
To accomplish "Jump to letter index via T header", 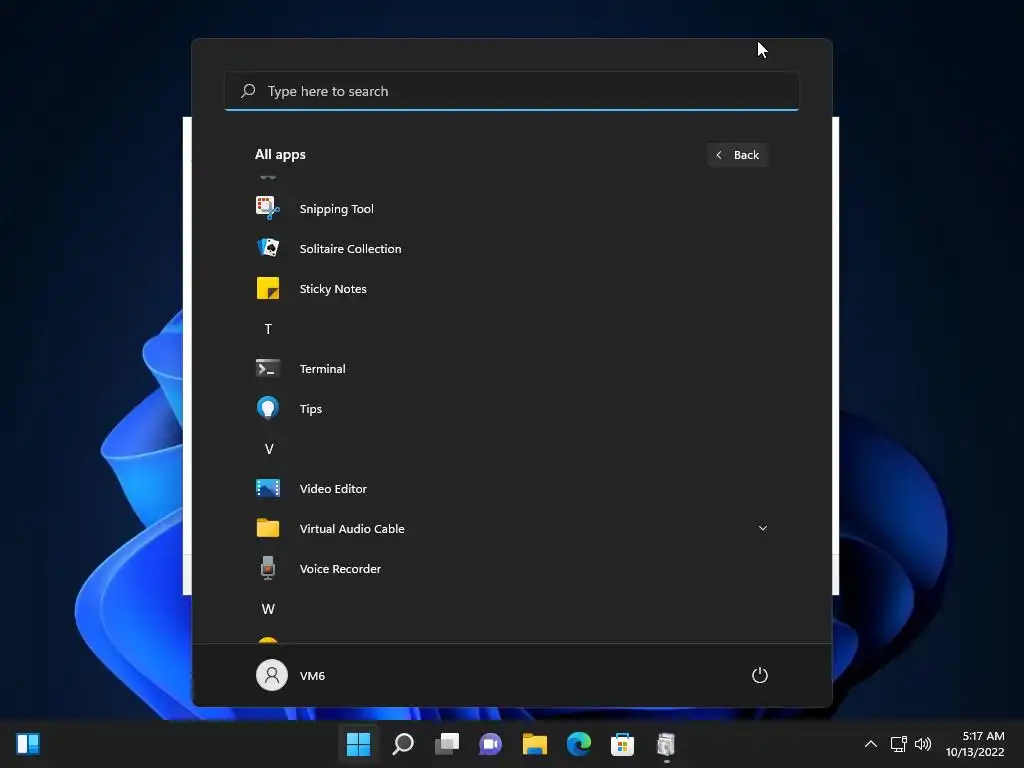I will [x=268, y=328].
